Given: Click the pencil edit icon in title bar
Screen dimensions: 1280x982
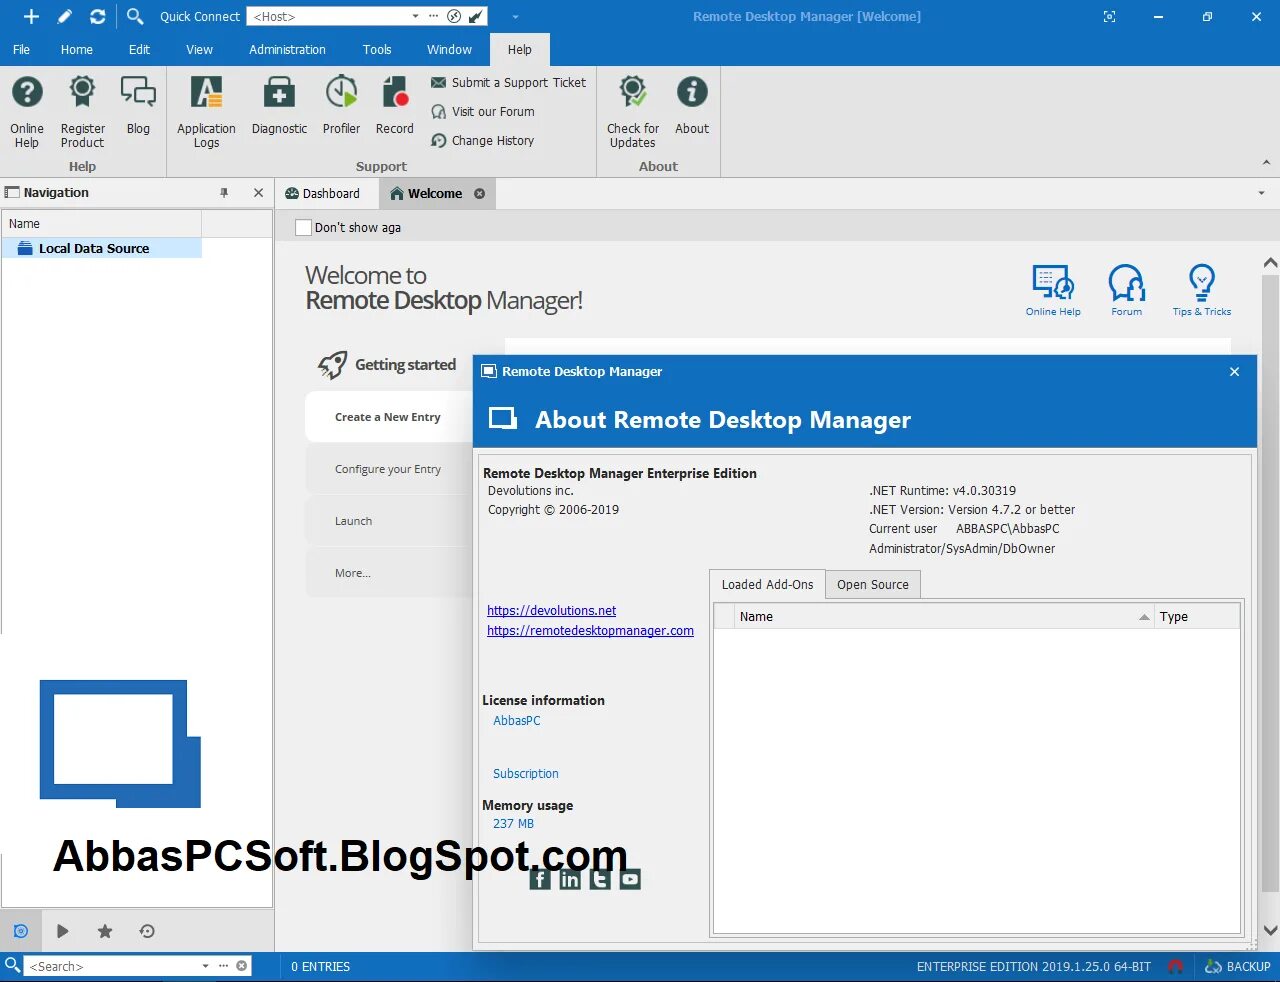Looking at the screenshot, I should (x=65, y=16).
